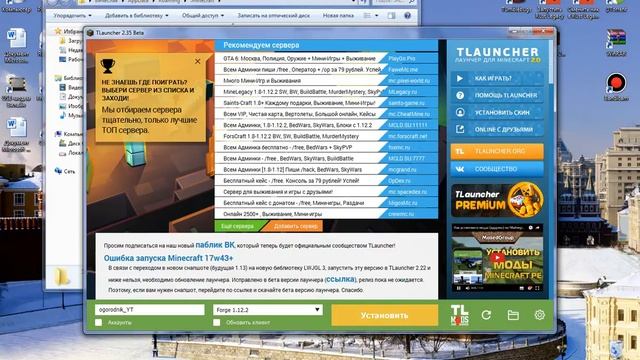Viewport: 640px width, 360px height.
Task: Follow the 'паблик ВК' link
Action: pyautogui.click(x=215, y=245)
